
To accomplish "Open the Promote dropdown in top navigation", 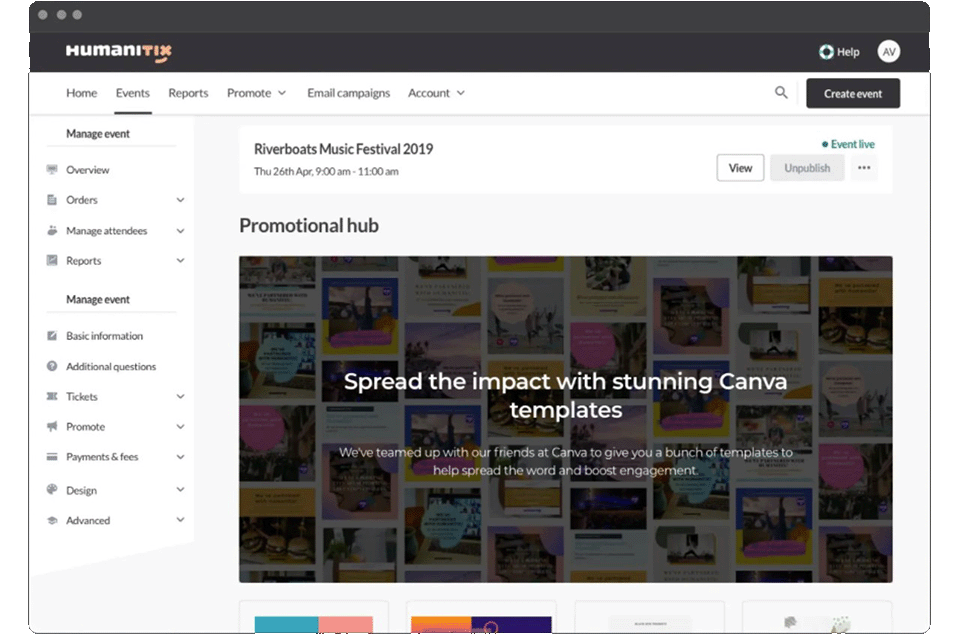I will (256, 93).
